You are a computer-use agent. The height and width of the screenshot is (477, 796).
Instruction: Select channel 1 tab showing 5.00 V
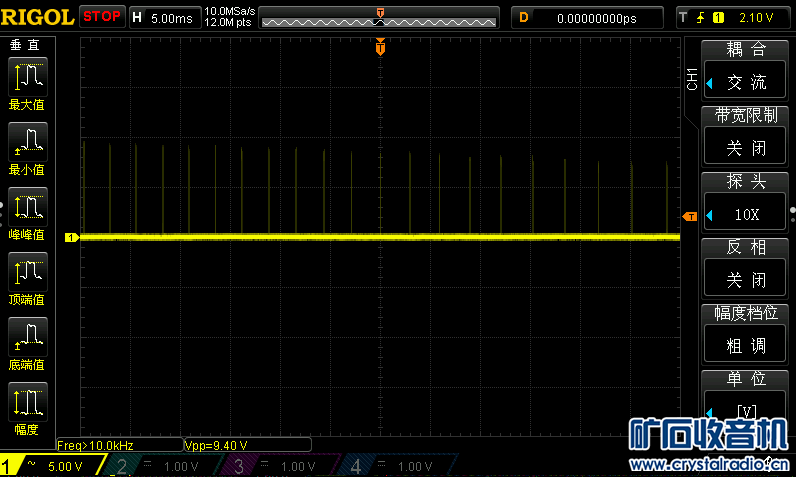tap(48, 466)
